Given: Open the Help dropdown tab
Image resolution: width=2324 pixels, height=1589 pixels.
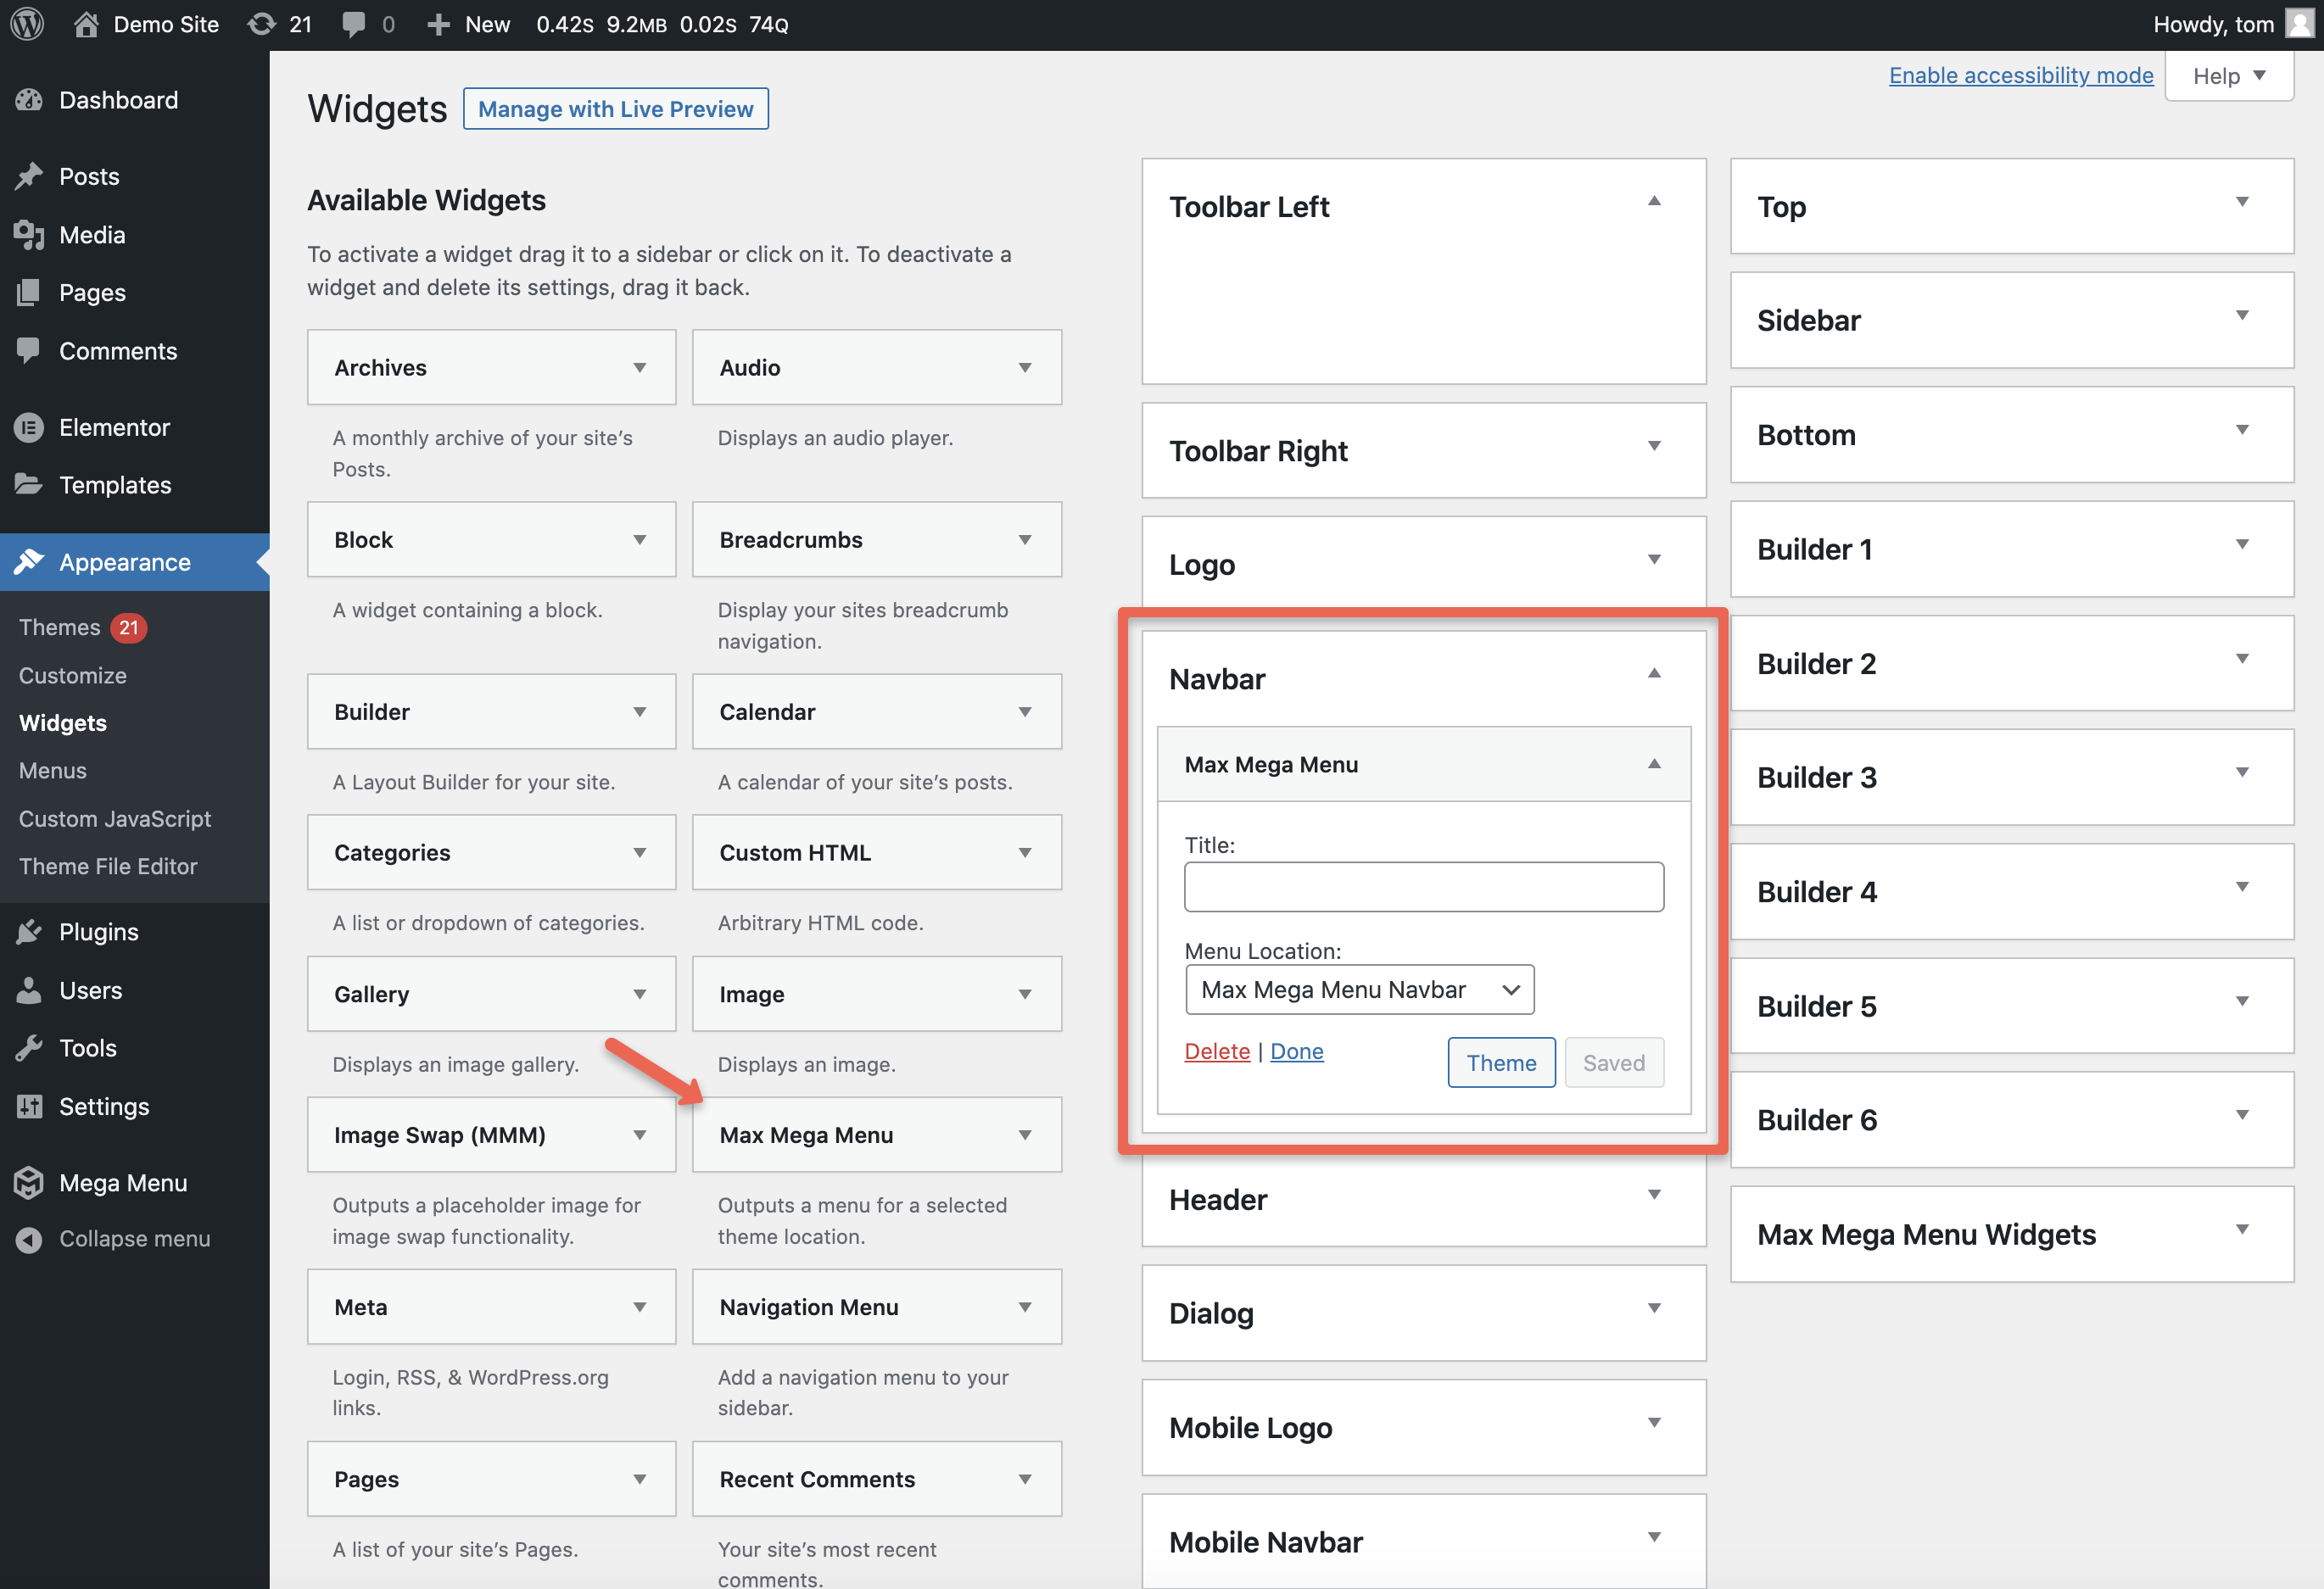Looking at the screenshot, I should pyautogui.click(x=2228, y=76).
